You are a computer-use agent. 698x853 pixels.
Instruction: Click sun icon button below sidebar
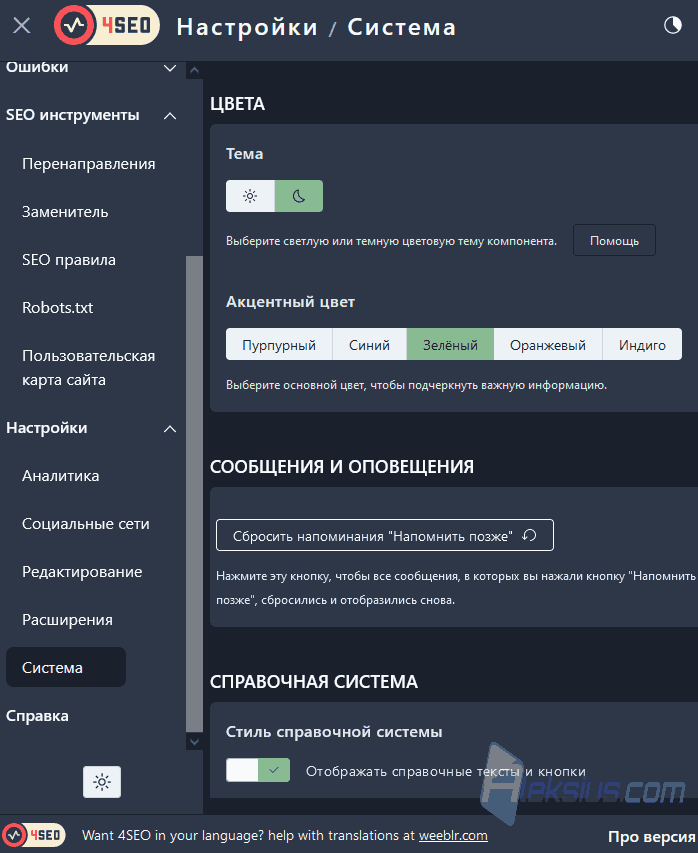102,782
